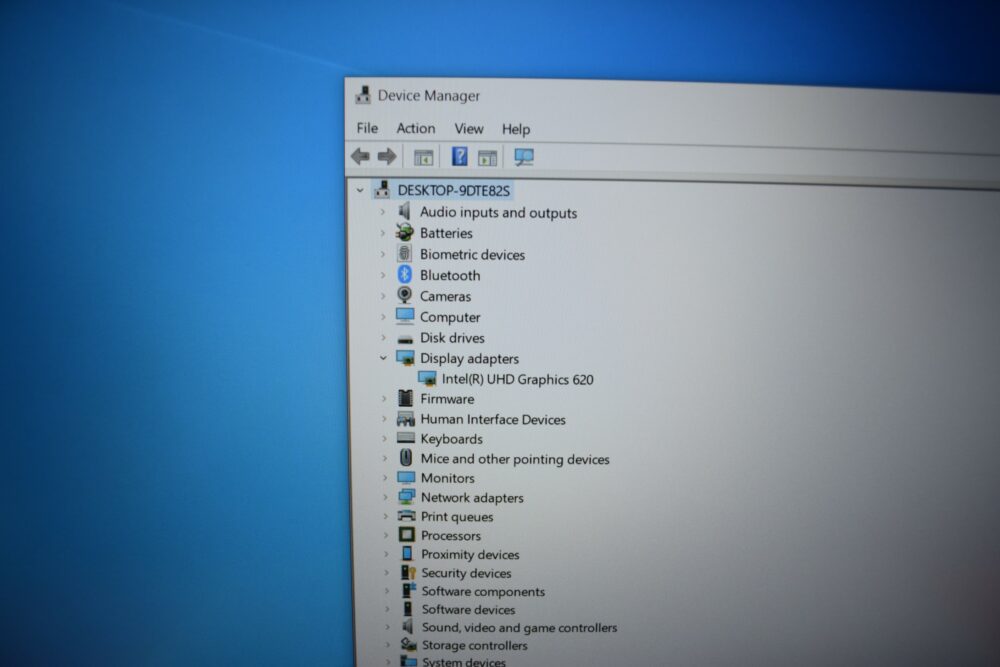Click the Forward arrow toolbar icon
Image resolution: width=1000 pixels, height=667 pixels.
point(387,156)
